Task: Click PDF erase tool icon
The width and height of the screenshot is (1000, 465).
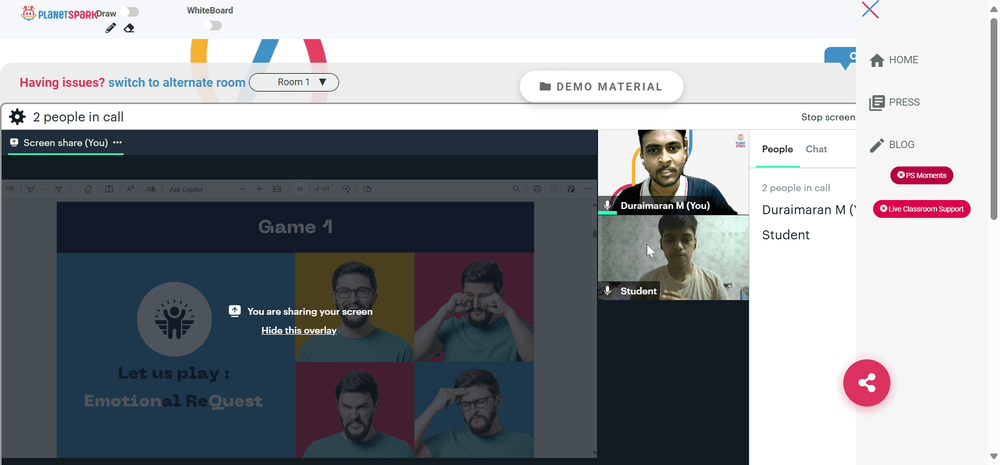Action: click(x=88, y=189)
